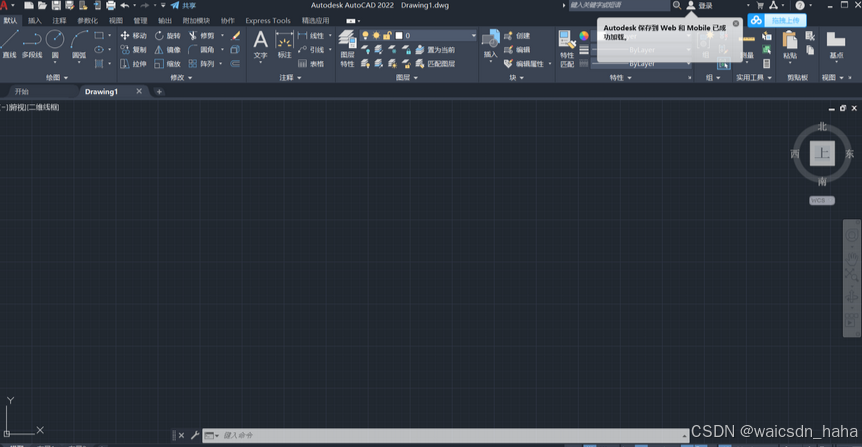Select the Text (文字) annotation tool
This screenshot has width=862, height=447.
[261, 45]
